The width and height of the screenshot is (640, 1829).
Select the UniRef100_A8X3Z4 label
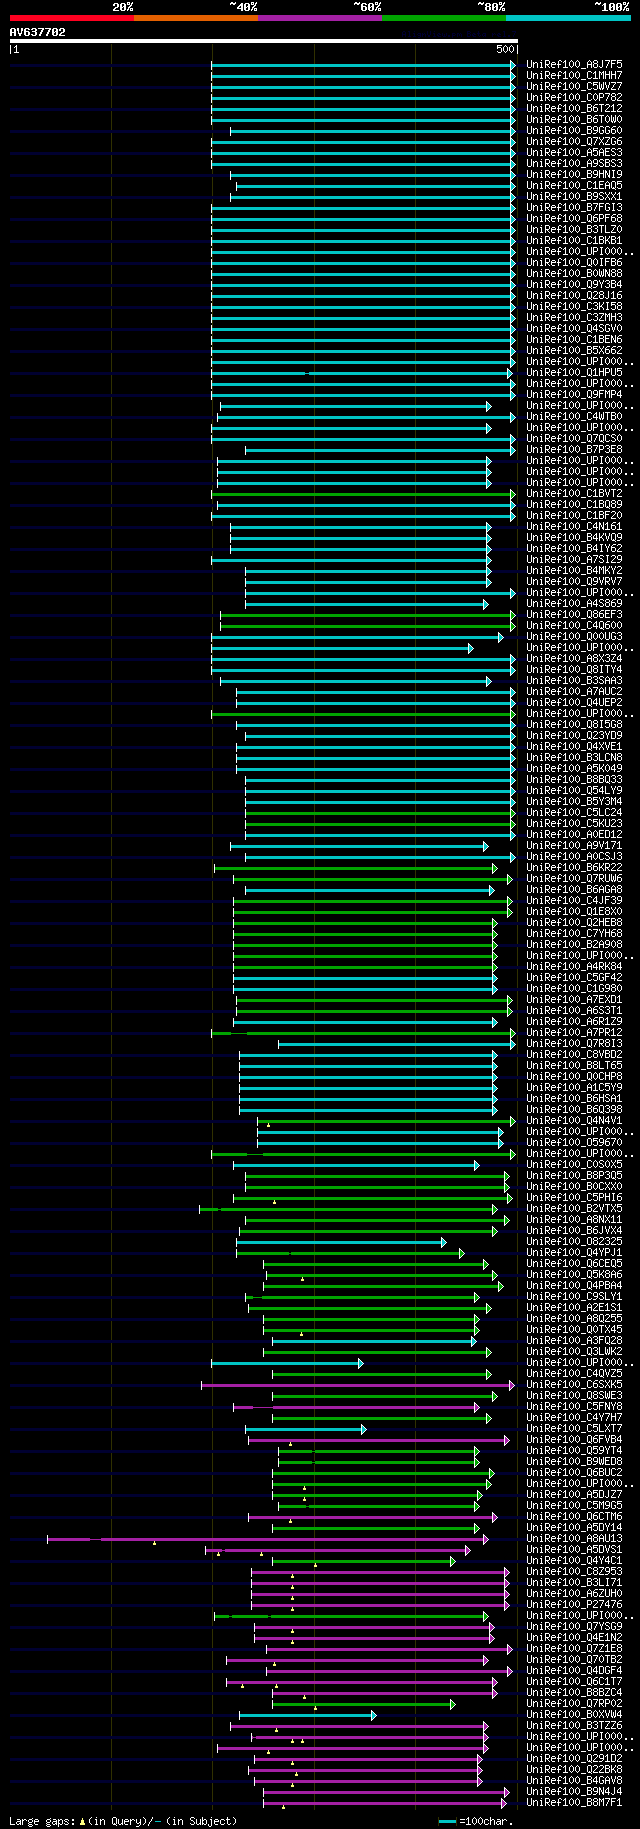coord(574,658)
